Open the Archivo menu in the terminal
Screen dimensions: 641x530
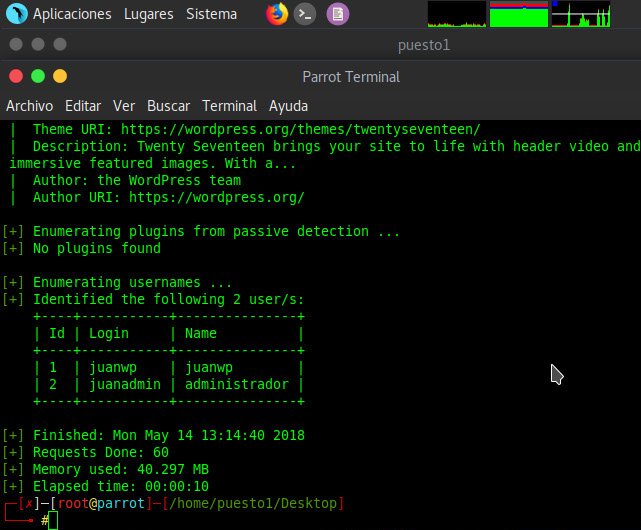[x=30, y=106]
